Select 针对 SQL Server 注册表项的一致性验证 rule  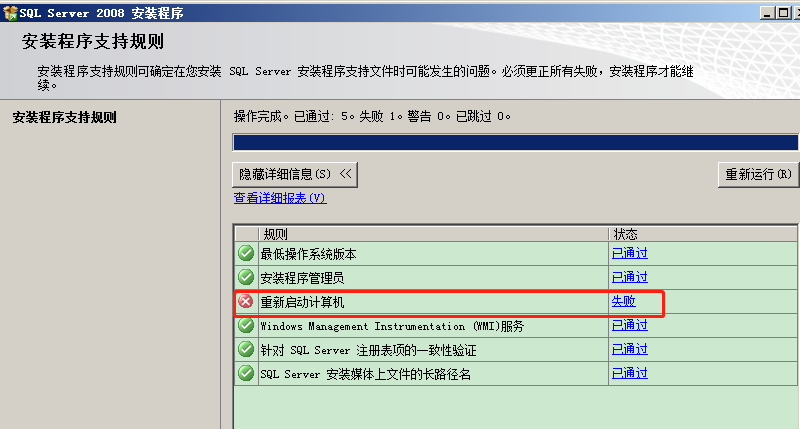click(368, 350)
